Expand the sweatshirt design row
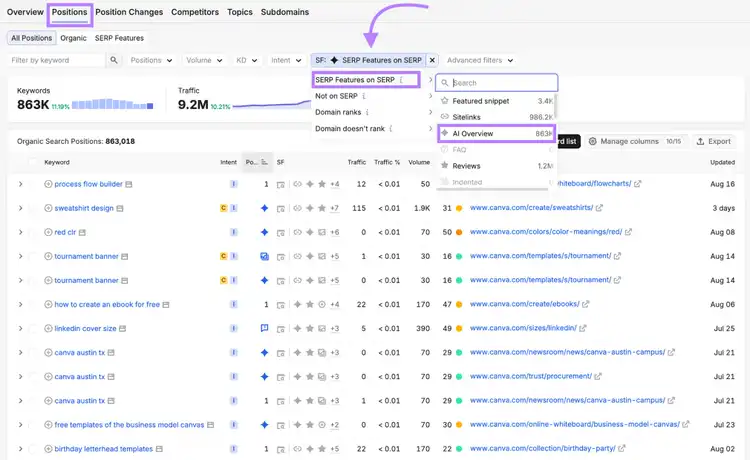The width and height of the screenshot is (750, 460). click(20, 208)
